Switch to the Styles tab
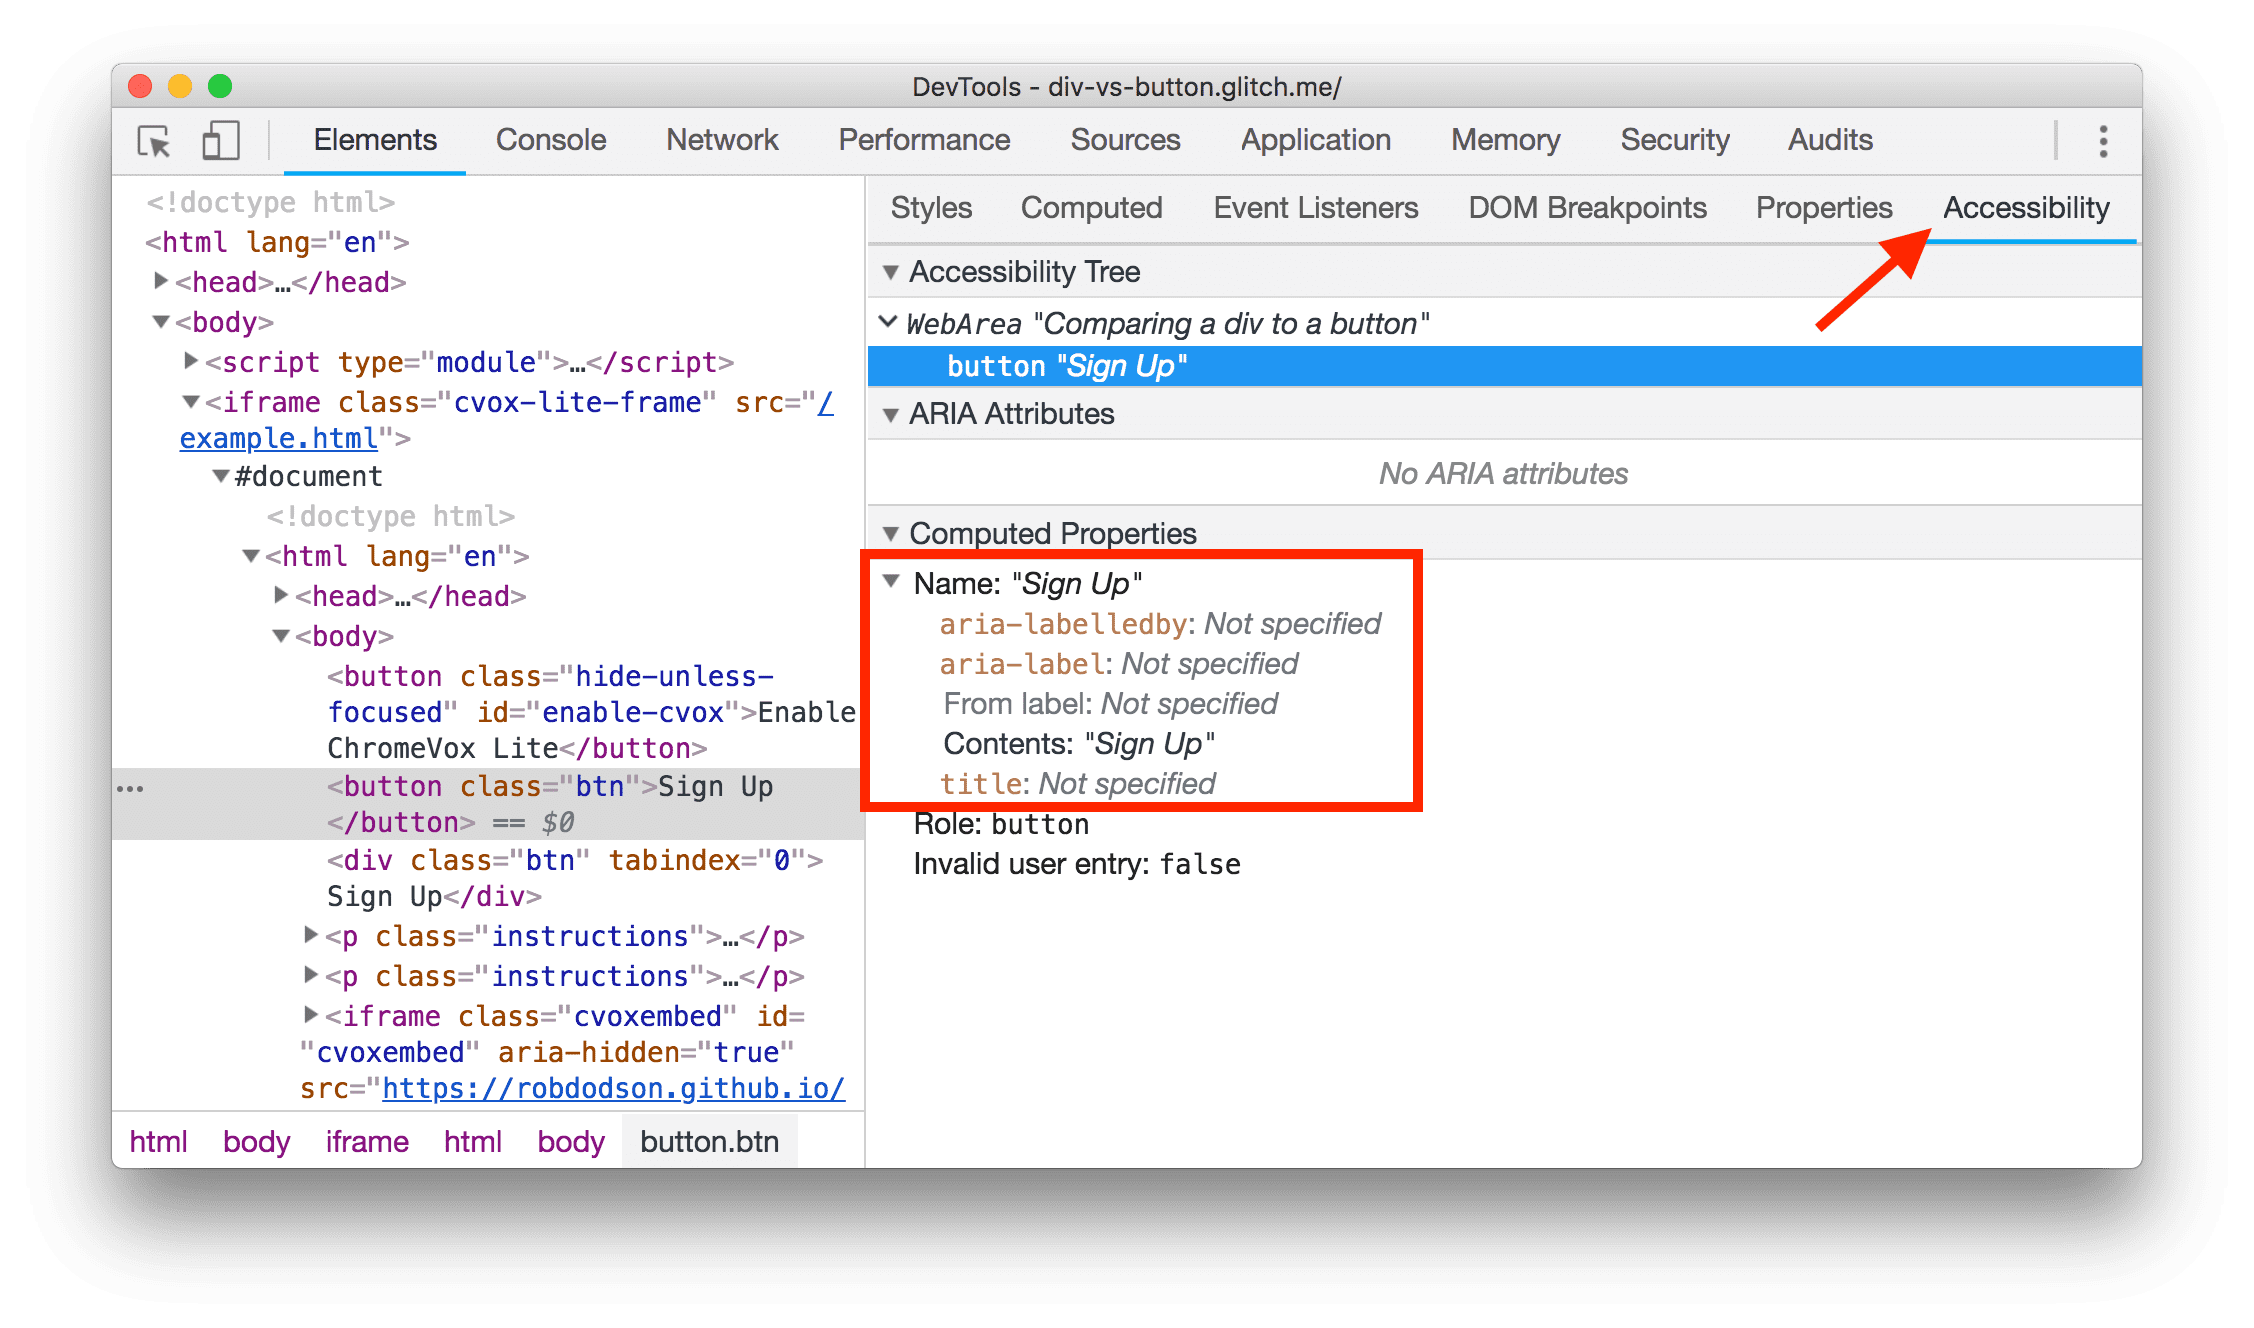 click(931, 207)
